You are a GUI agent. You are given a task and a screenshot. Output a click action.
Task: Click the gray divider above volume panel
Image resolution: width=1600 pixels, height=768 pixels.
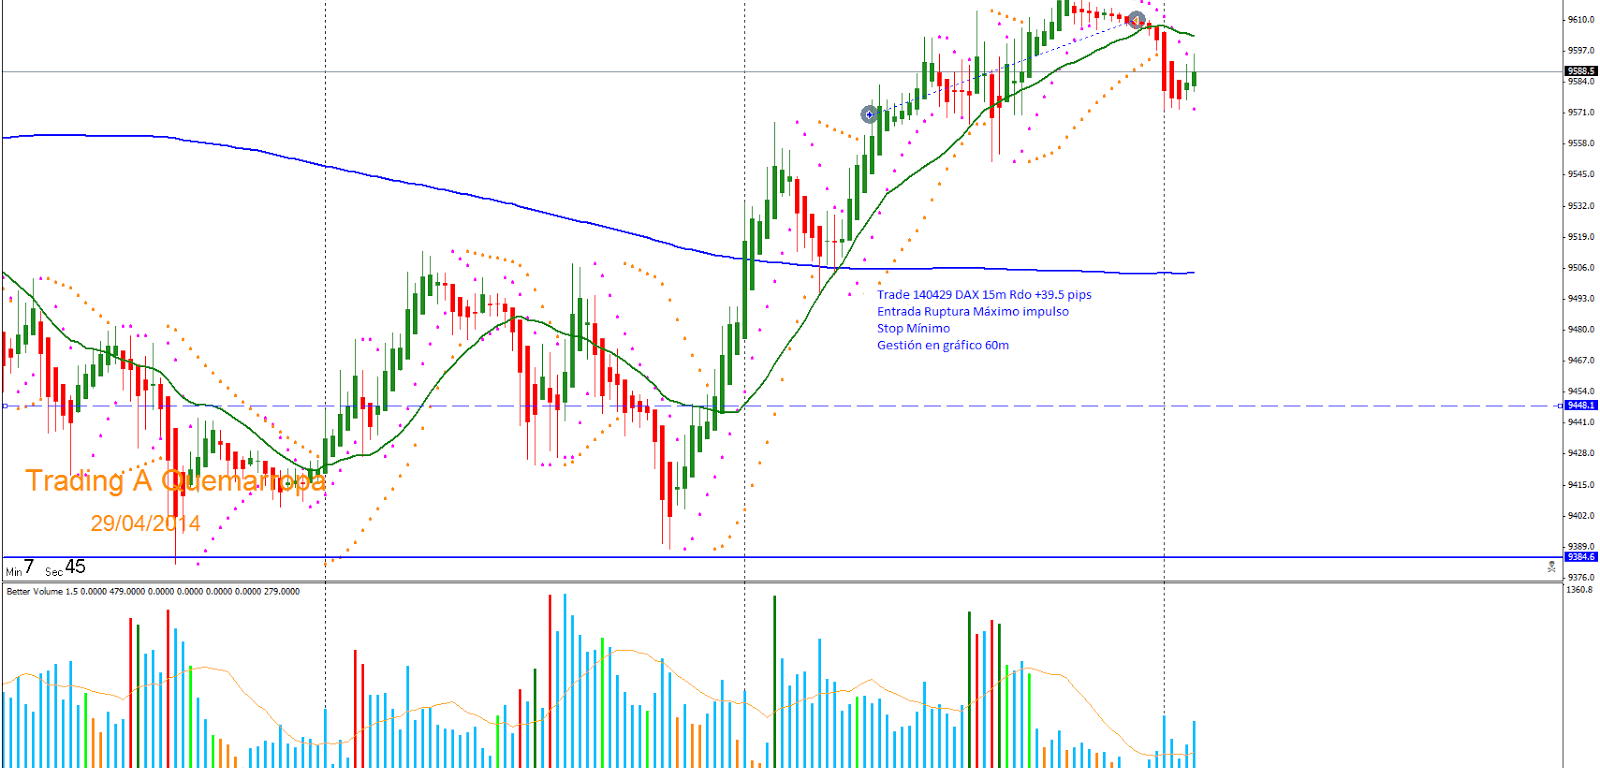(x=780, y=581)
